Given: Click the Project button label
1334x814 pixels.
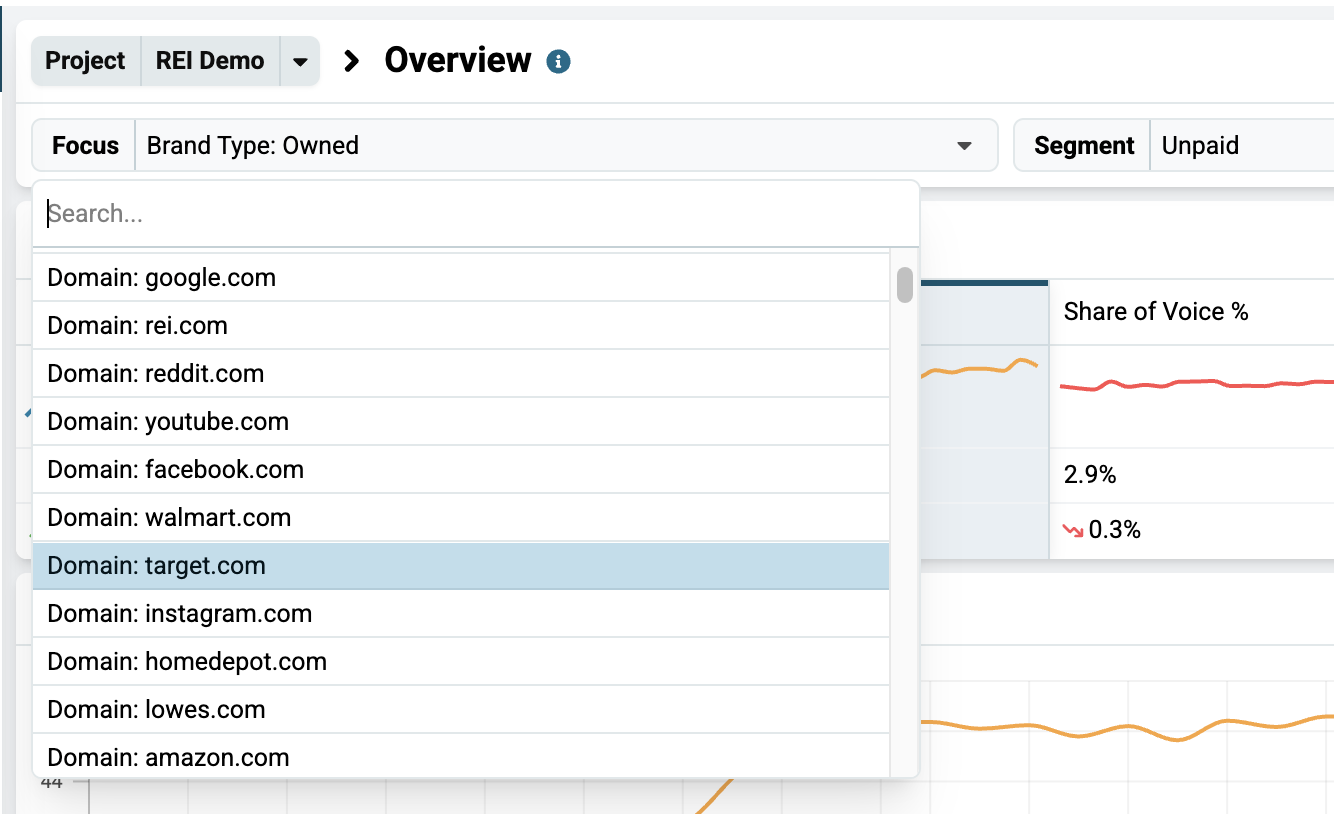Looking at the screenshot, I should (86, 61).
